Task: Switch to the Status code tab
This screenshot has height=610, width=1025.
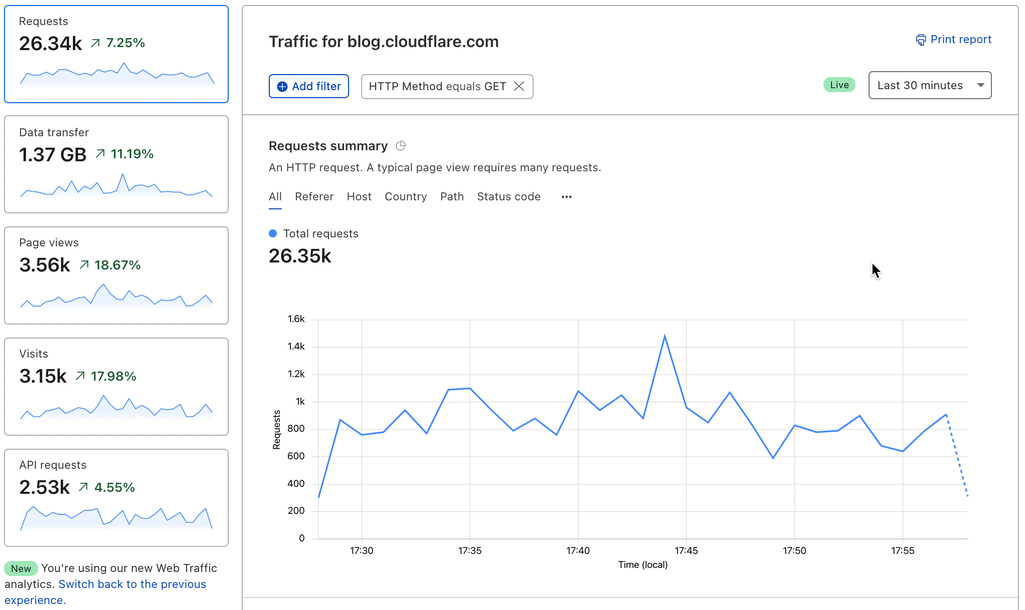Action: click(509, 197)
